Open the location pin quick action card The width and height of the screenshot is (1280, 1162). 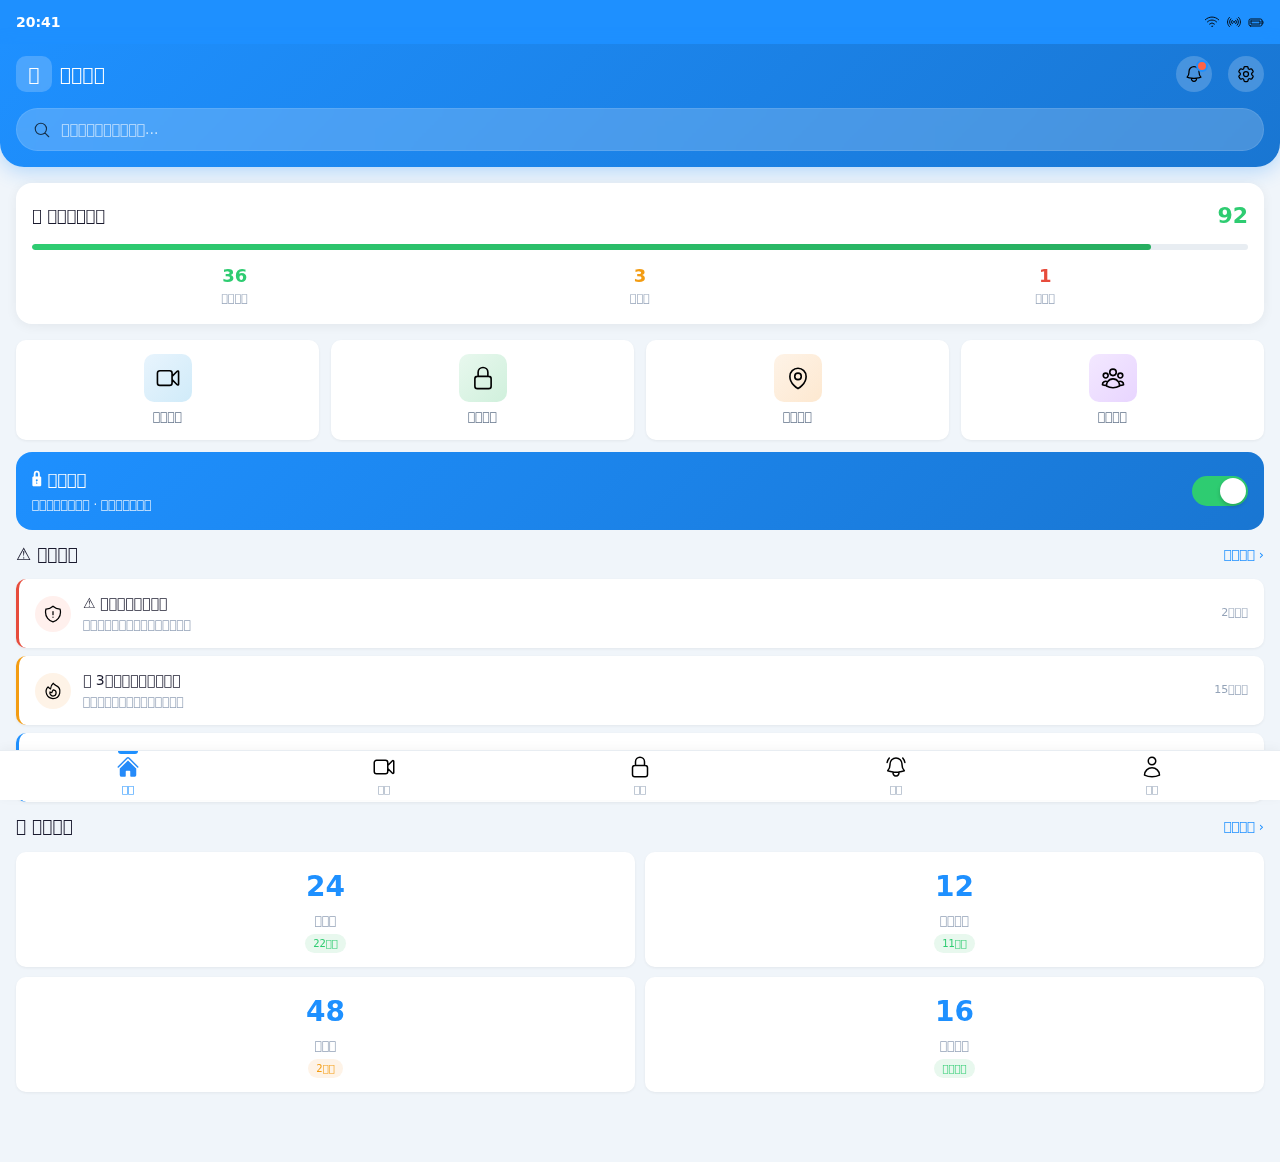[797, 390]
